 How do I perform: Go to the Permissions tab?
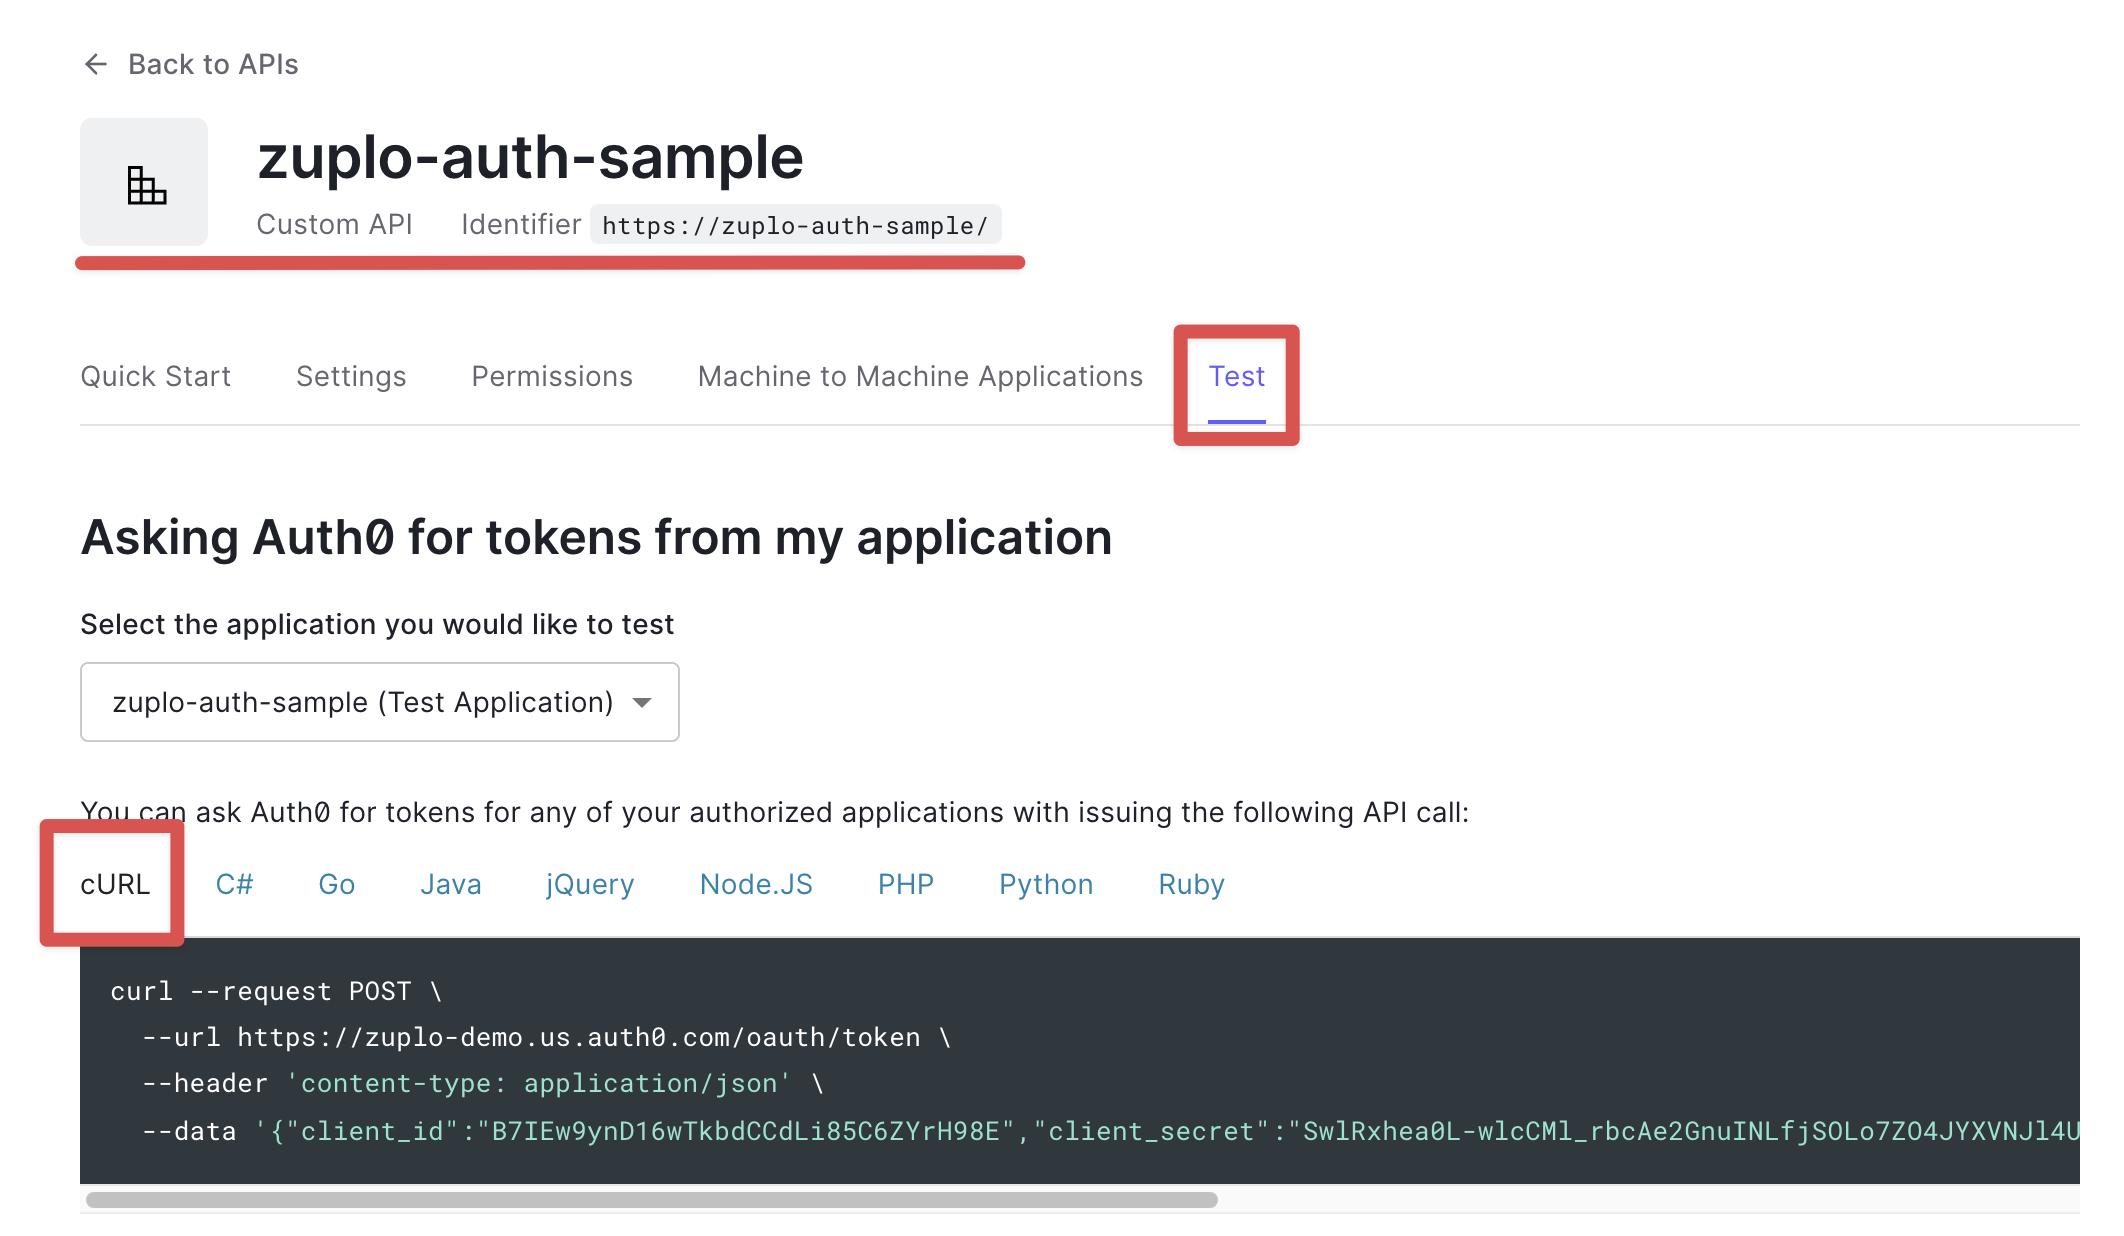tap(552, 376)
